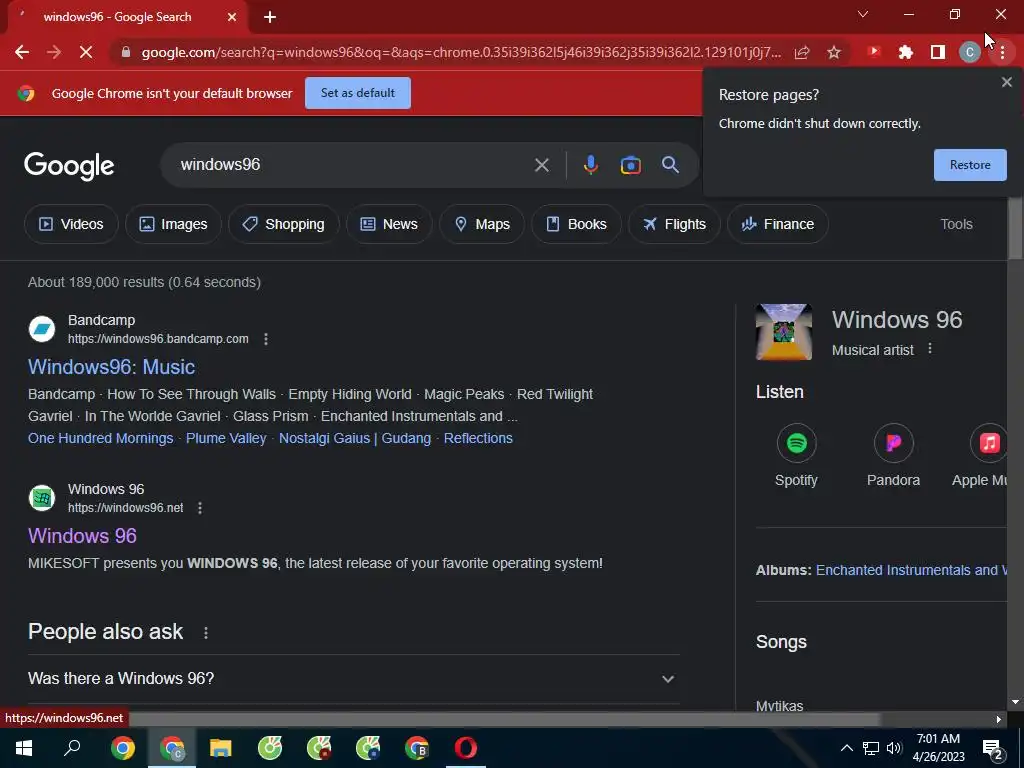Open the Nostalgi Gaius | Gudang link

coord(355,438)
